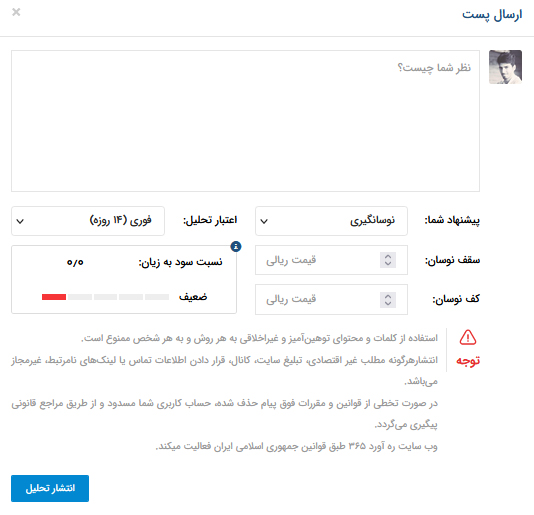This screenshot has height=515, width=534.
Task: Open the پیشنهاد شما dropdown showing نوسانگیری
Action: coord(331,221)
